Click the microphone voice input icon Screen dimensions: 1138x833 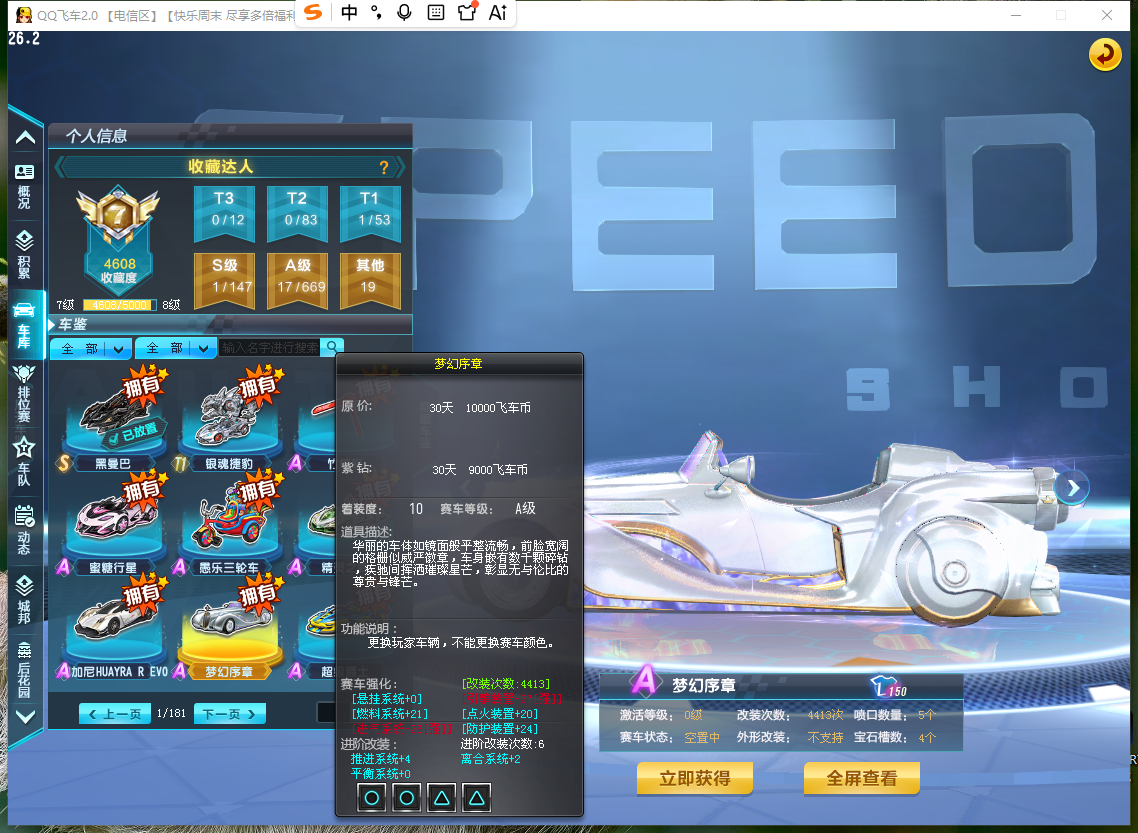click(405, 12)
